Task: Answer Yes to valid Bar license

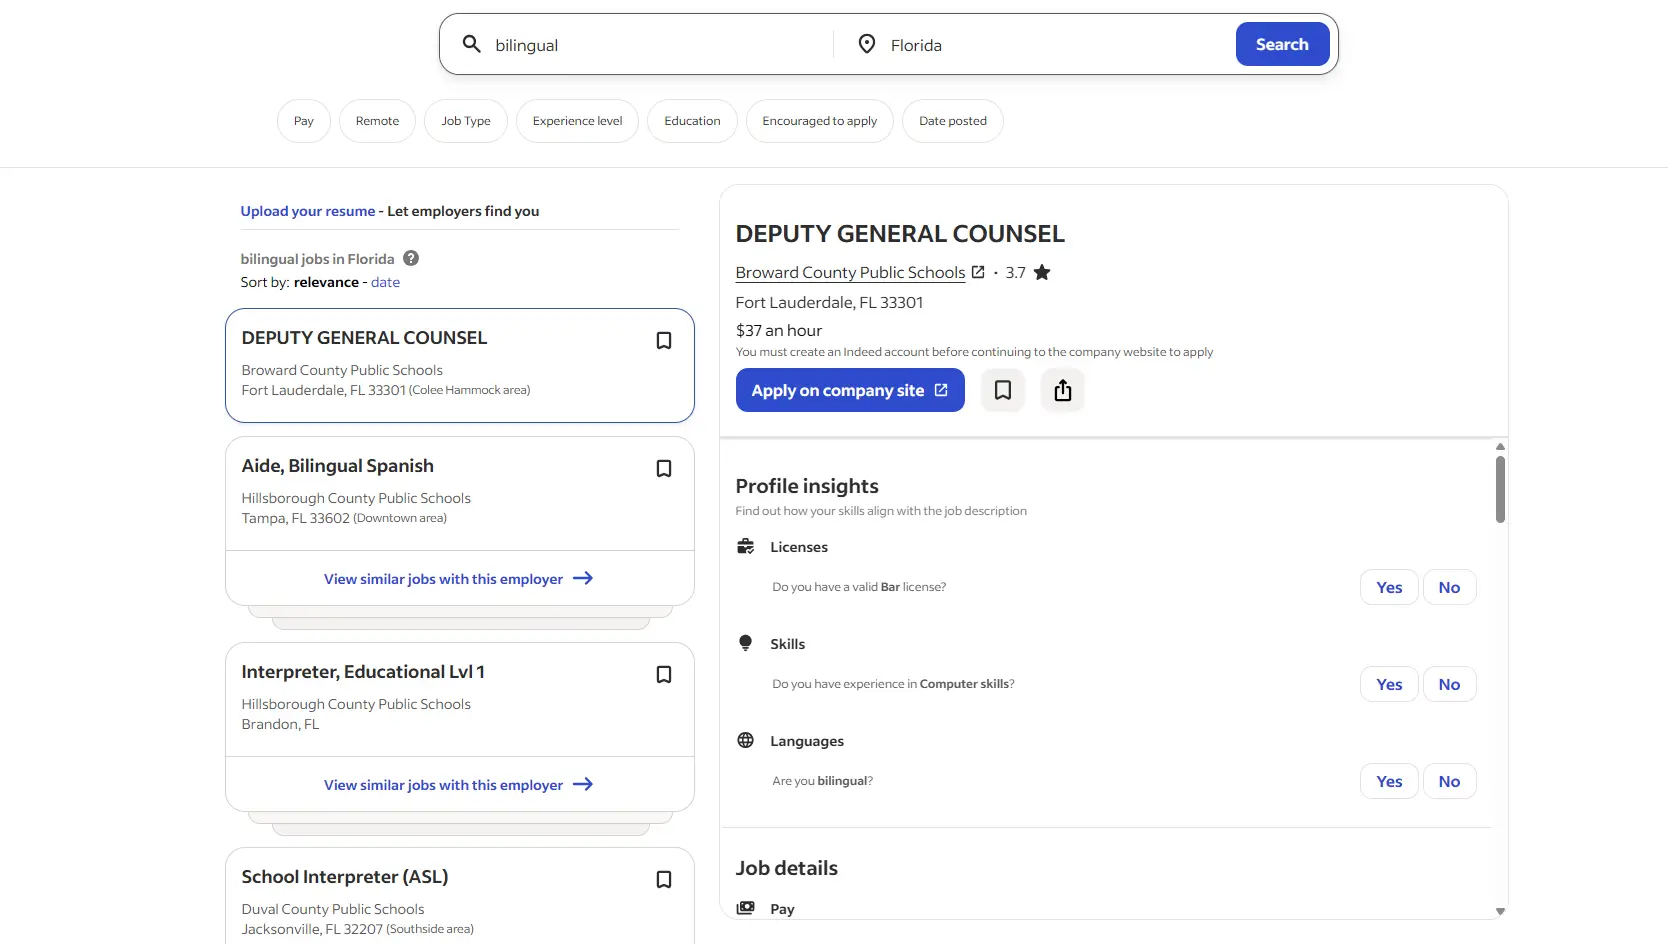Action: pyautogui.click(x=1389, y=587)
